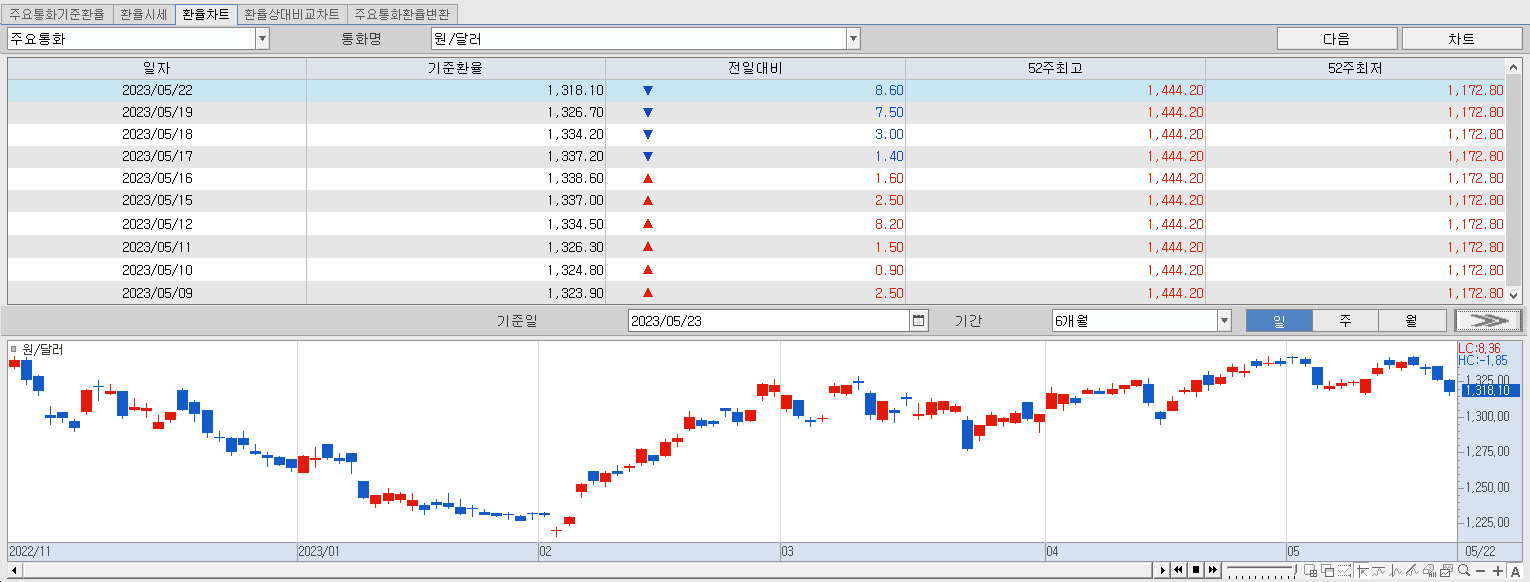1530x582 pixels.
Task: Click the stop square chart button
Action: [x=1196, y=570]
